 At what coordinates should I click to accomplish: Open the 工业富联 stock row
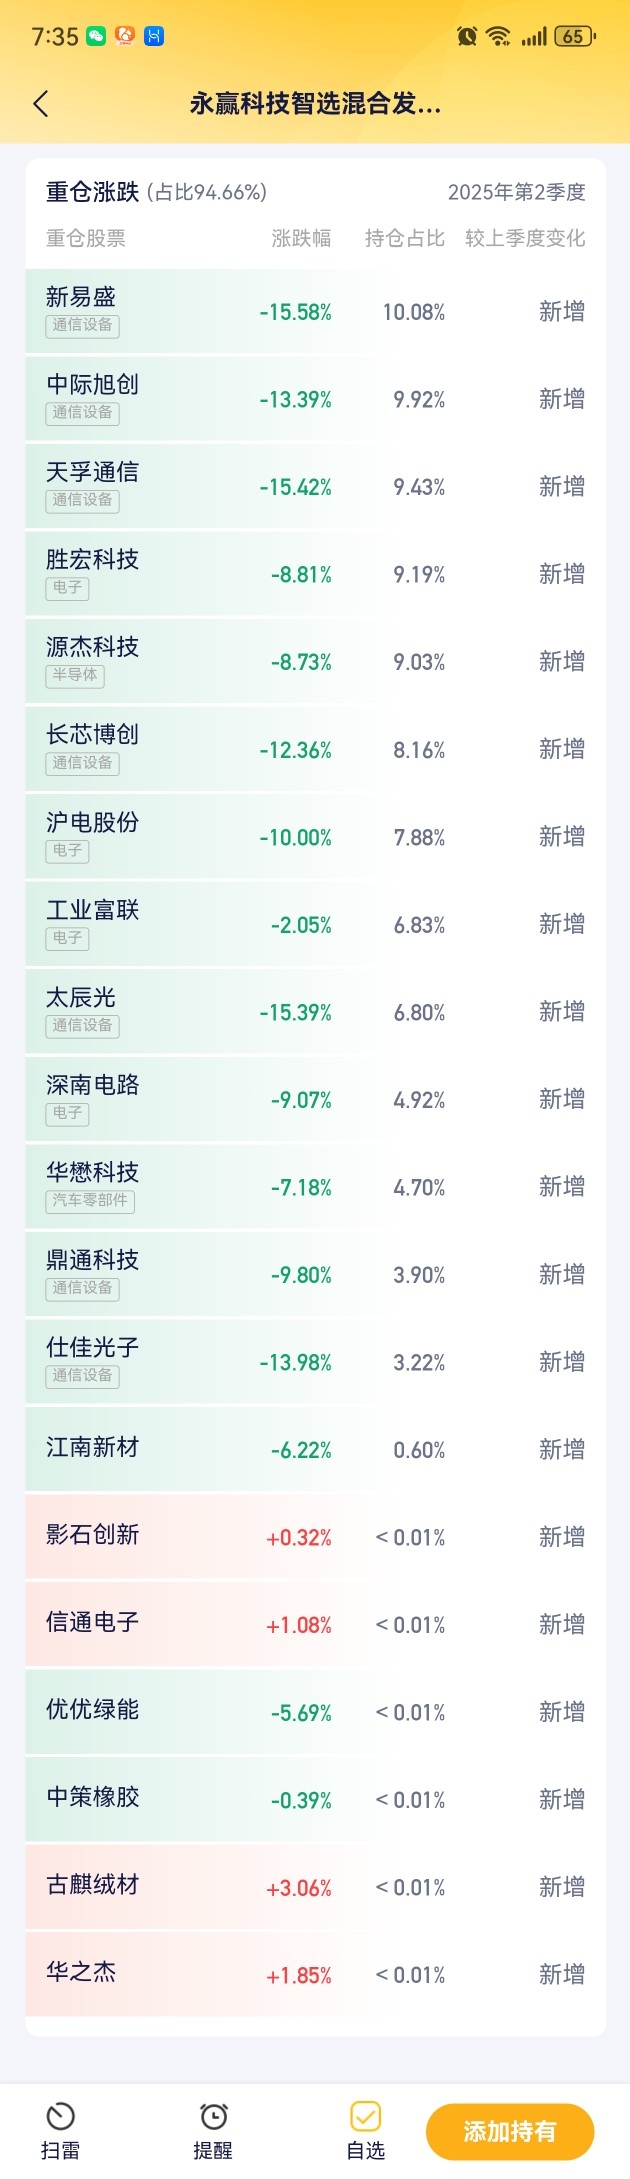316,924
